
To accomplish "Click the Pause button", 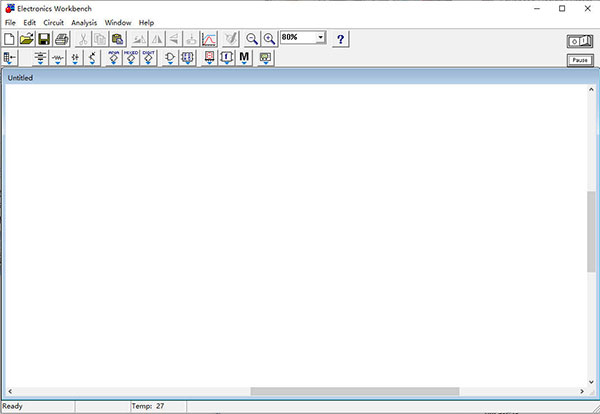I will (x=580, y=60).
